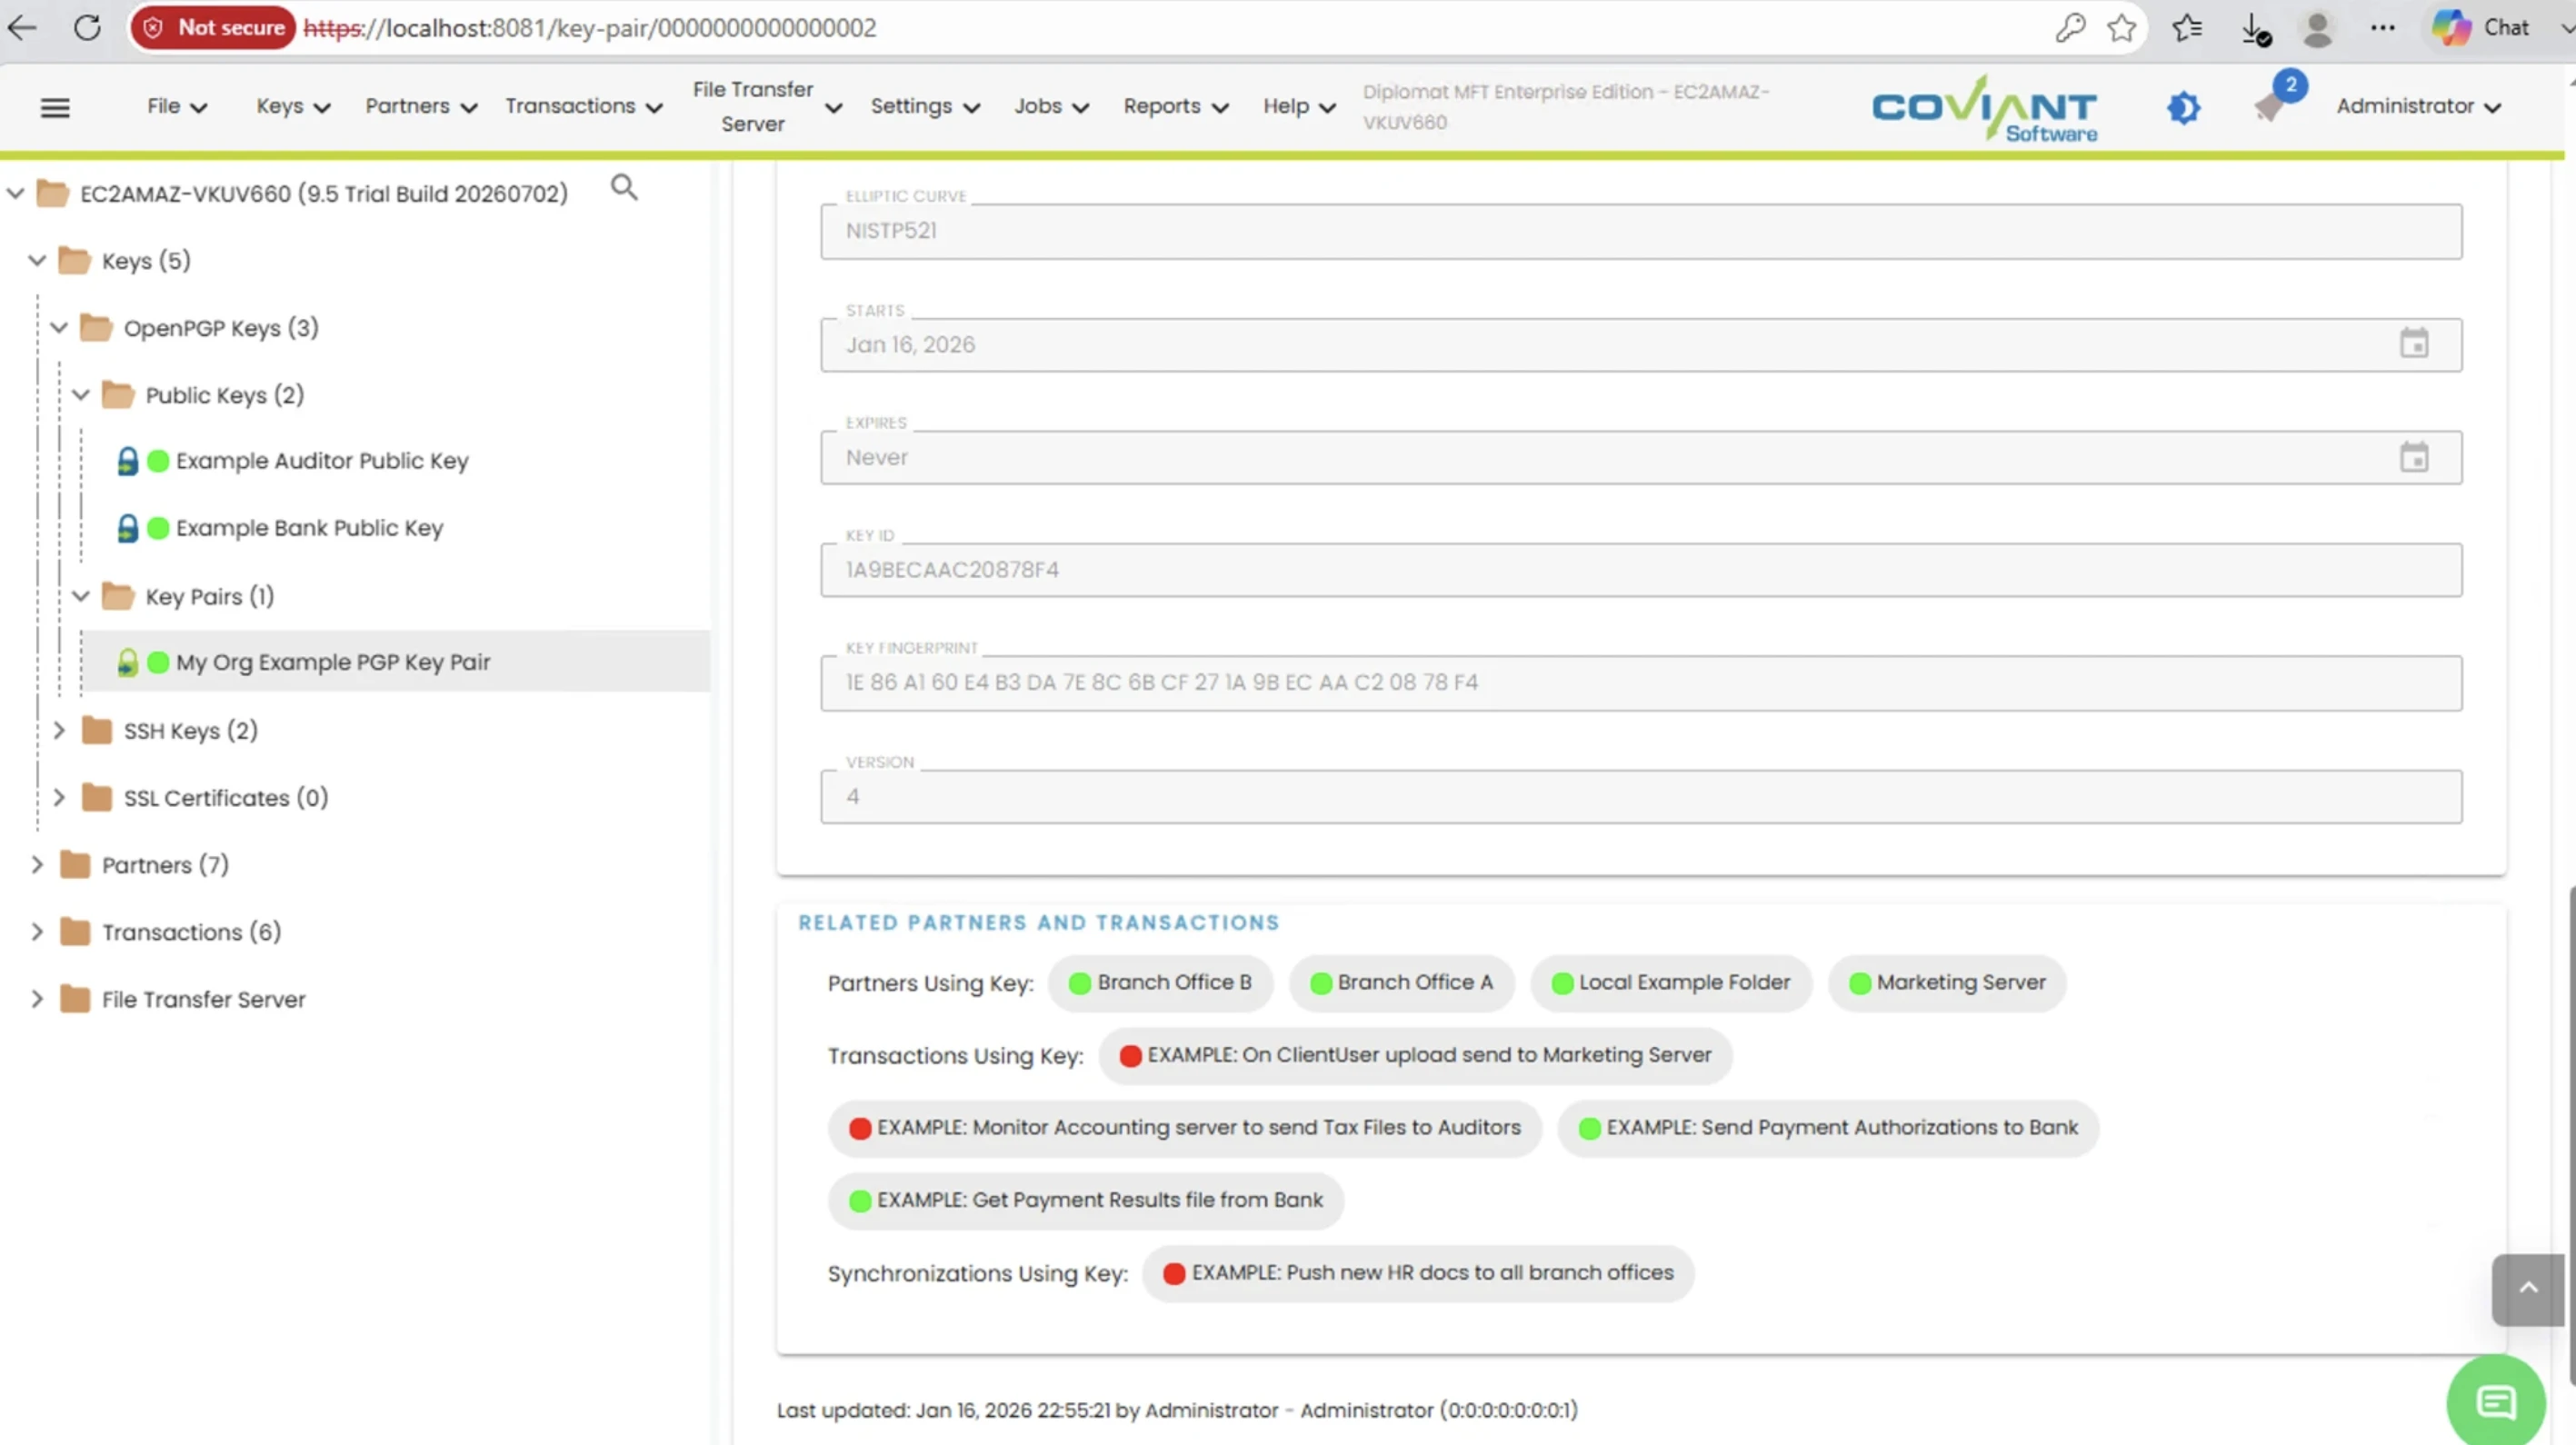The image size is (2576, 1445).
Task: Open the Branch Office B partner chip
Action: click(x=1161, y=983)
